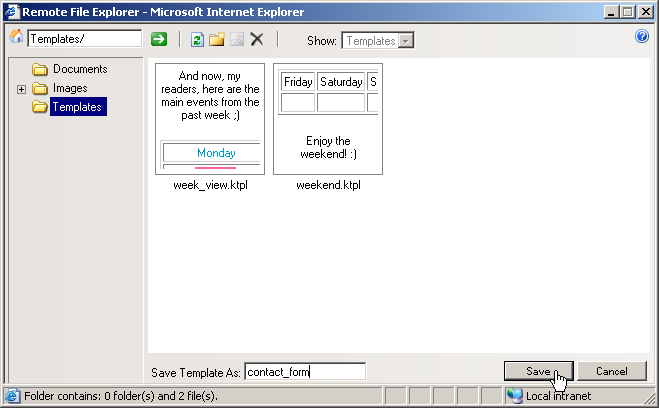This screenshot has height=408, width=659.
Task: Click the home folder icon
Action: point(15,39)
